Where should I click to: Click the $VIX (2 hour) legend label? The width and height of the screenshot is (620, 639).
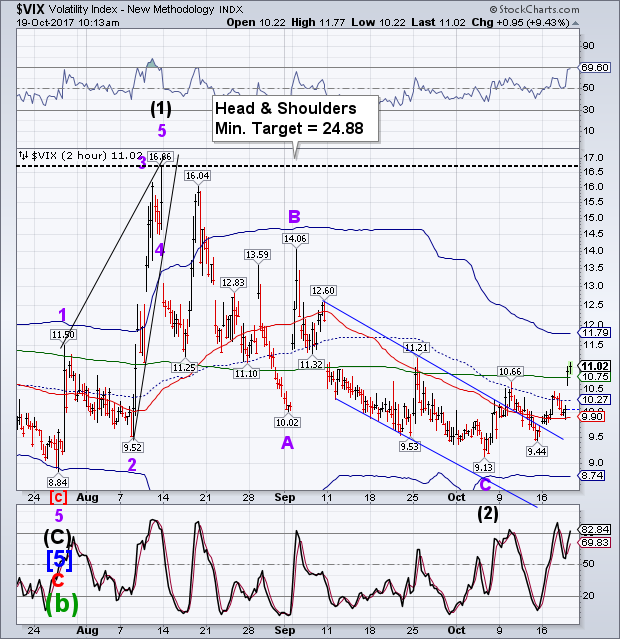[x=80, y=157]
